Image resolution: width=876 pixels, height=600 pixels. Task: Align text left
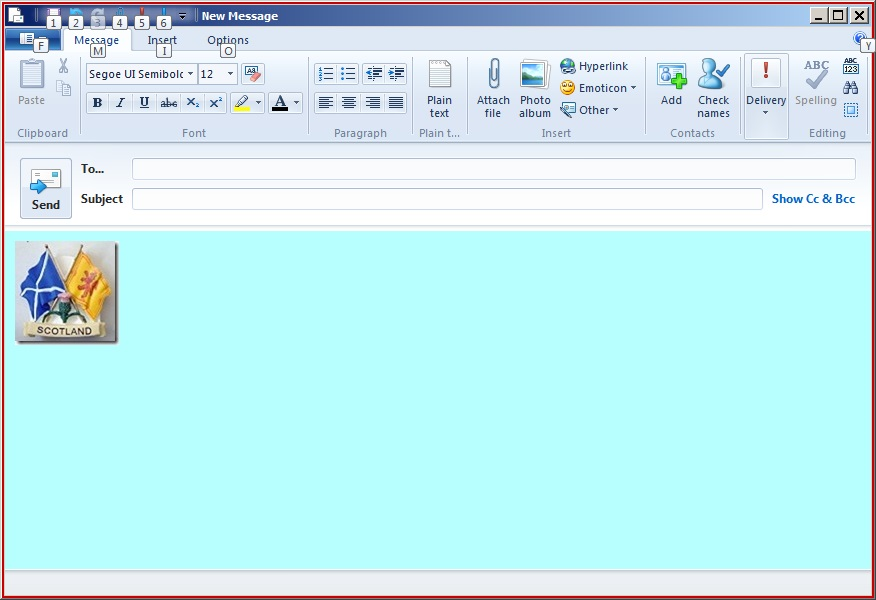[x=326, y=103]
